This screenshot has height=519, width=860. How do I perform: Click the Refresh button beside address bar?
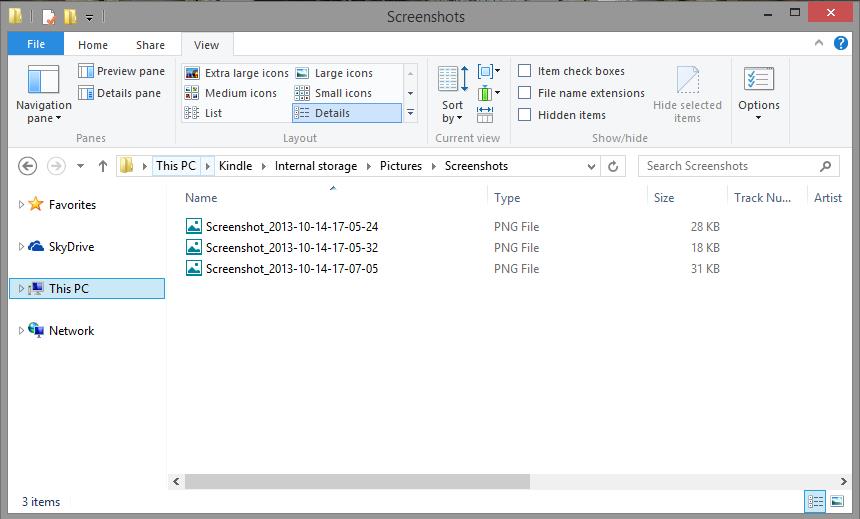tap(614, 166)
